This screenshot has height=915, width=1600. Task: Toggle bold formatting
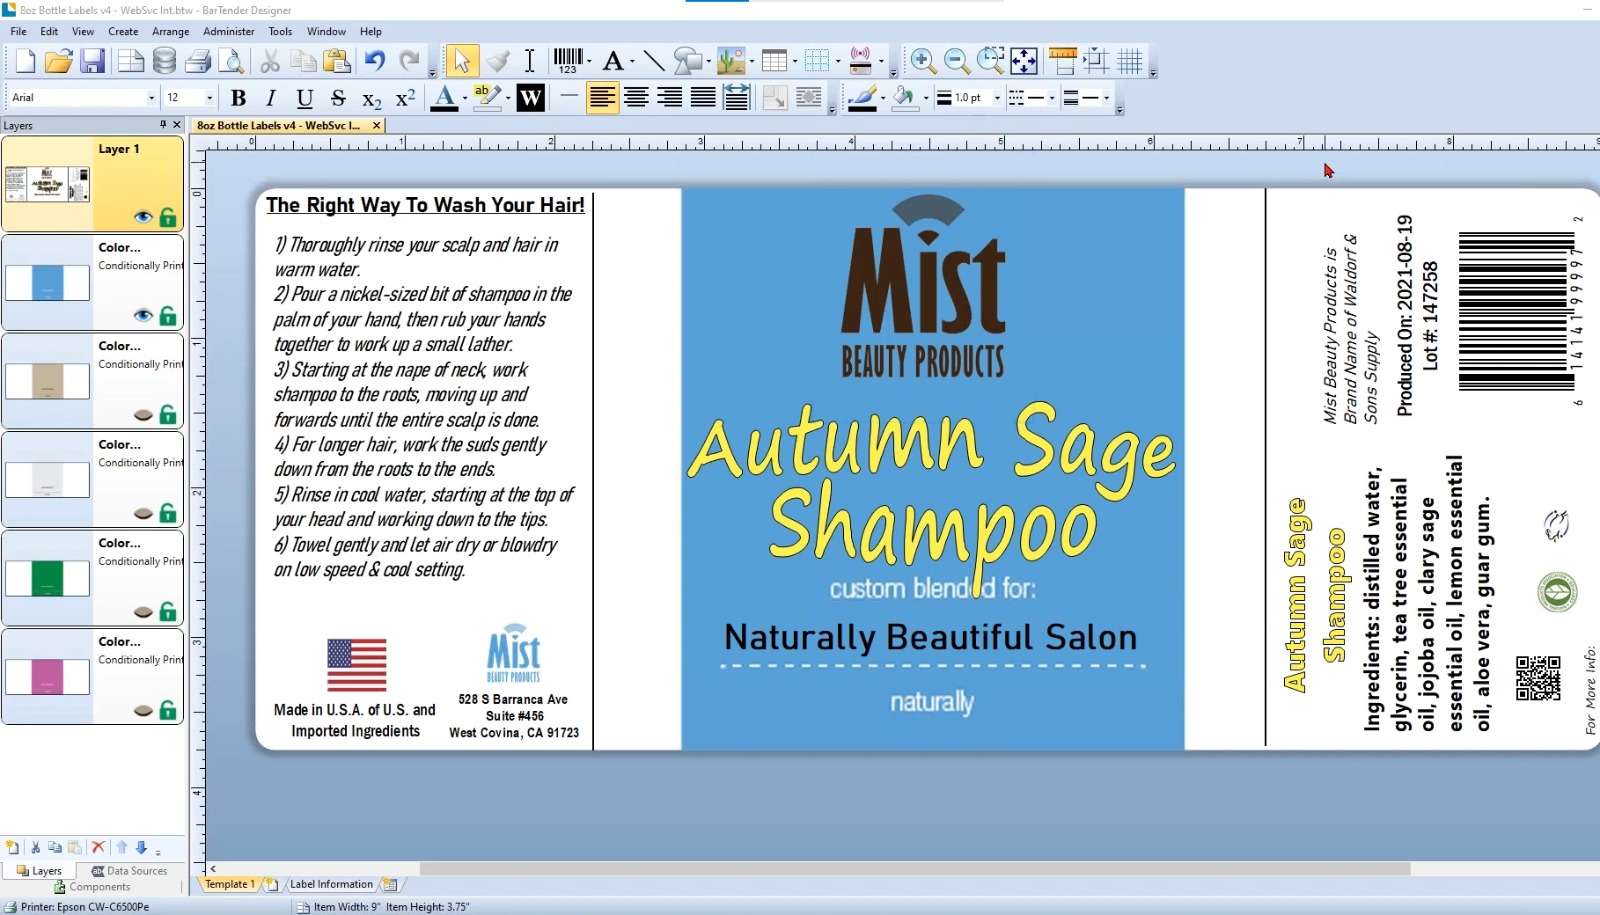tap(238, 98)
